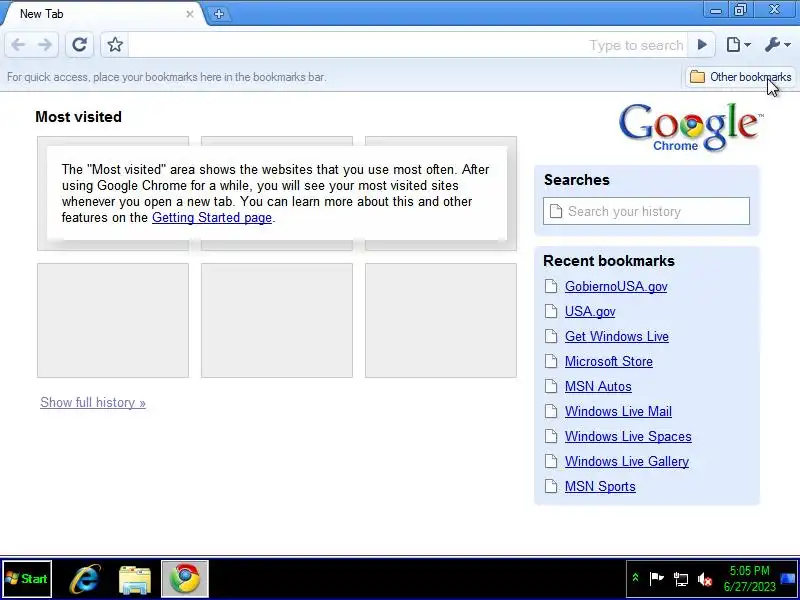
Task: Click the page icon beside Get Windows Live
Action: click(551, 336)
